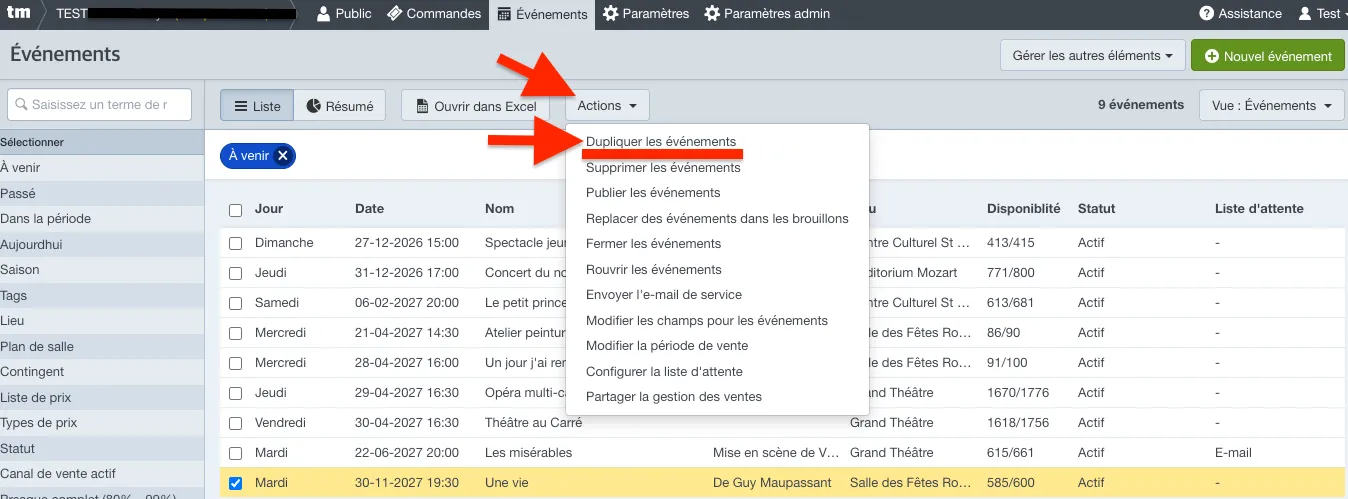This screenshot has height=499, width=1348.
Task: Uncheck the Mardi 30-11-2027 Une vie checkbox
Action: click(235, 483)
